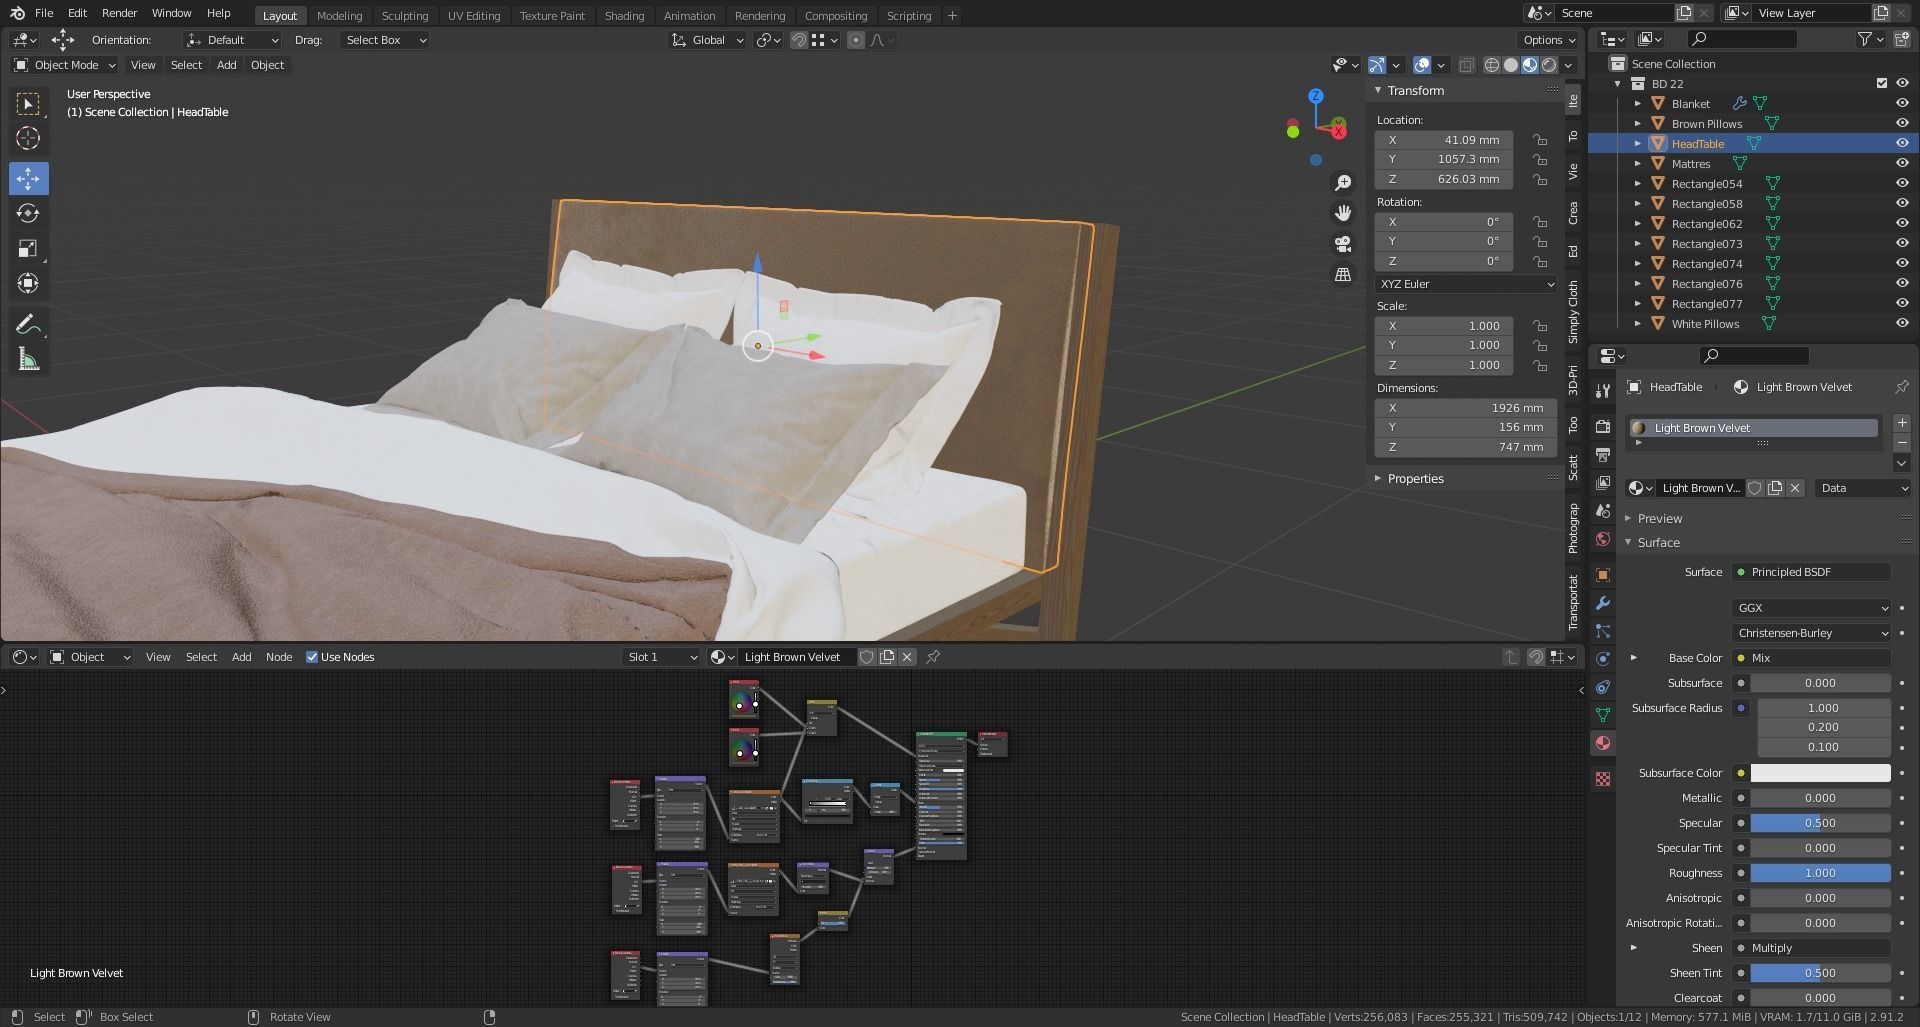This screenshot has width=1920, height=1027.
Task: Toggle lock on Location X
Action: click(1540, 140)
